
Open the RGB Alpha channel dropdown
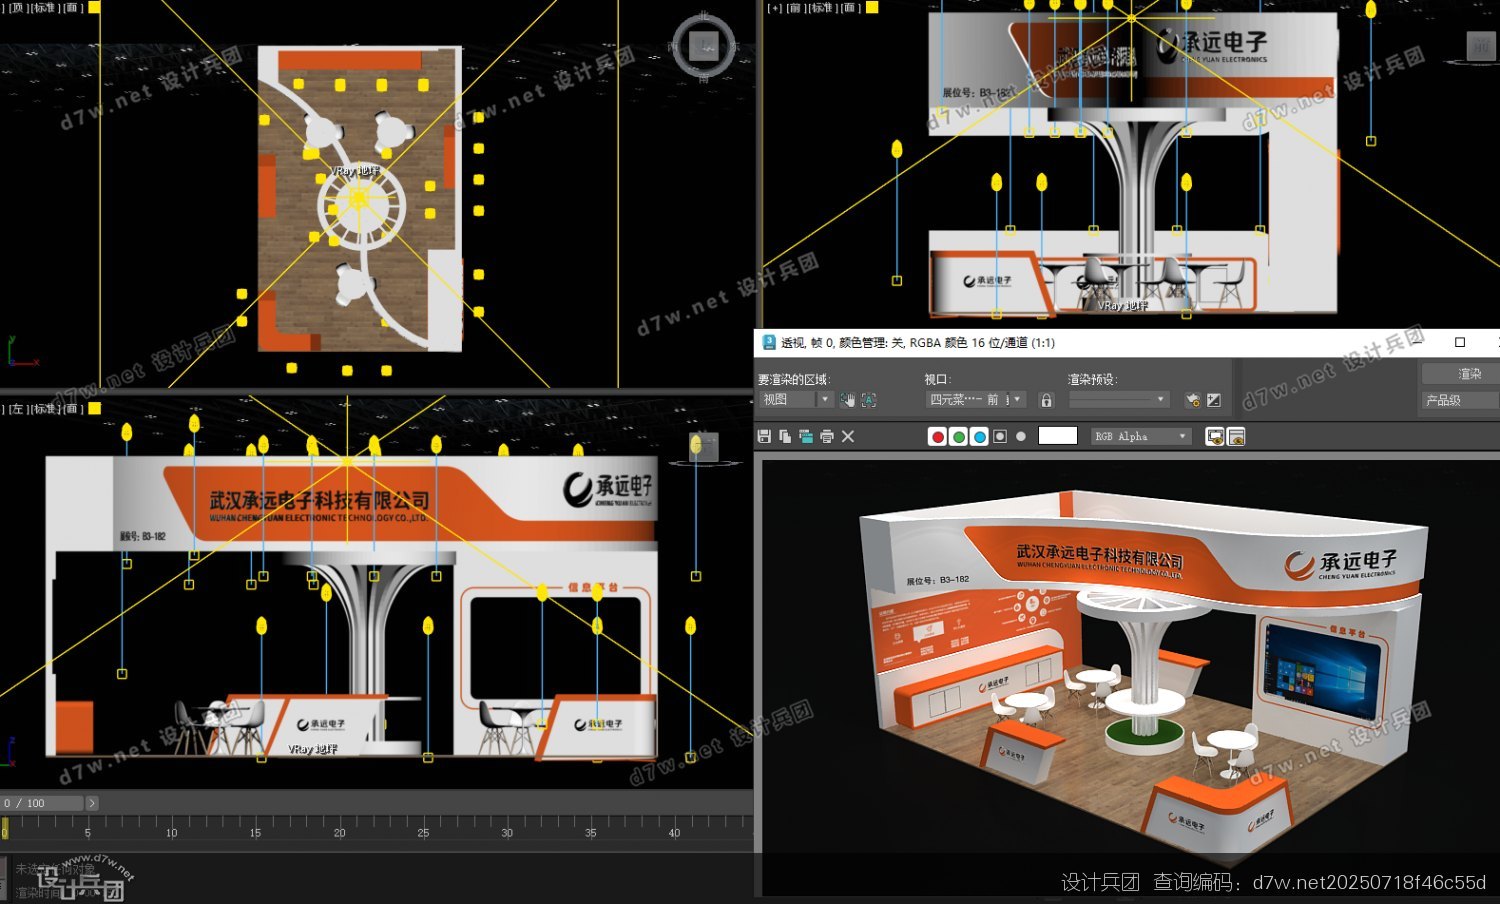[x=1142, y=436]
